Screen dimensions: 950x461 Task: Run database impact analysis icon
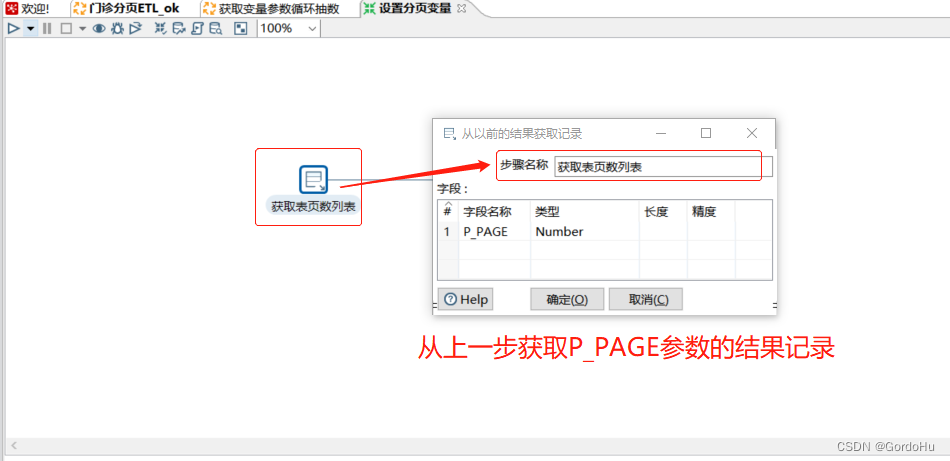point(179,28)
